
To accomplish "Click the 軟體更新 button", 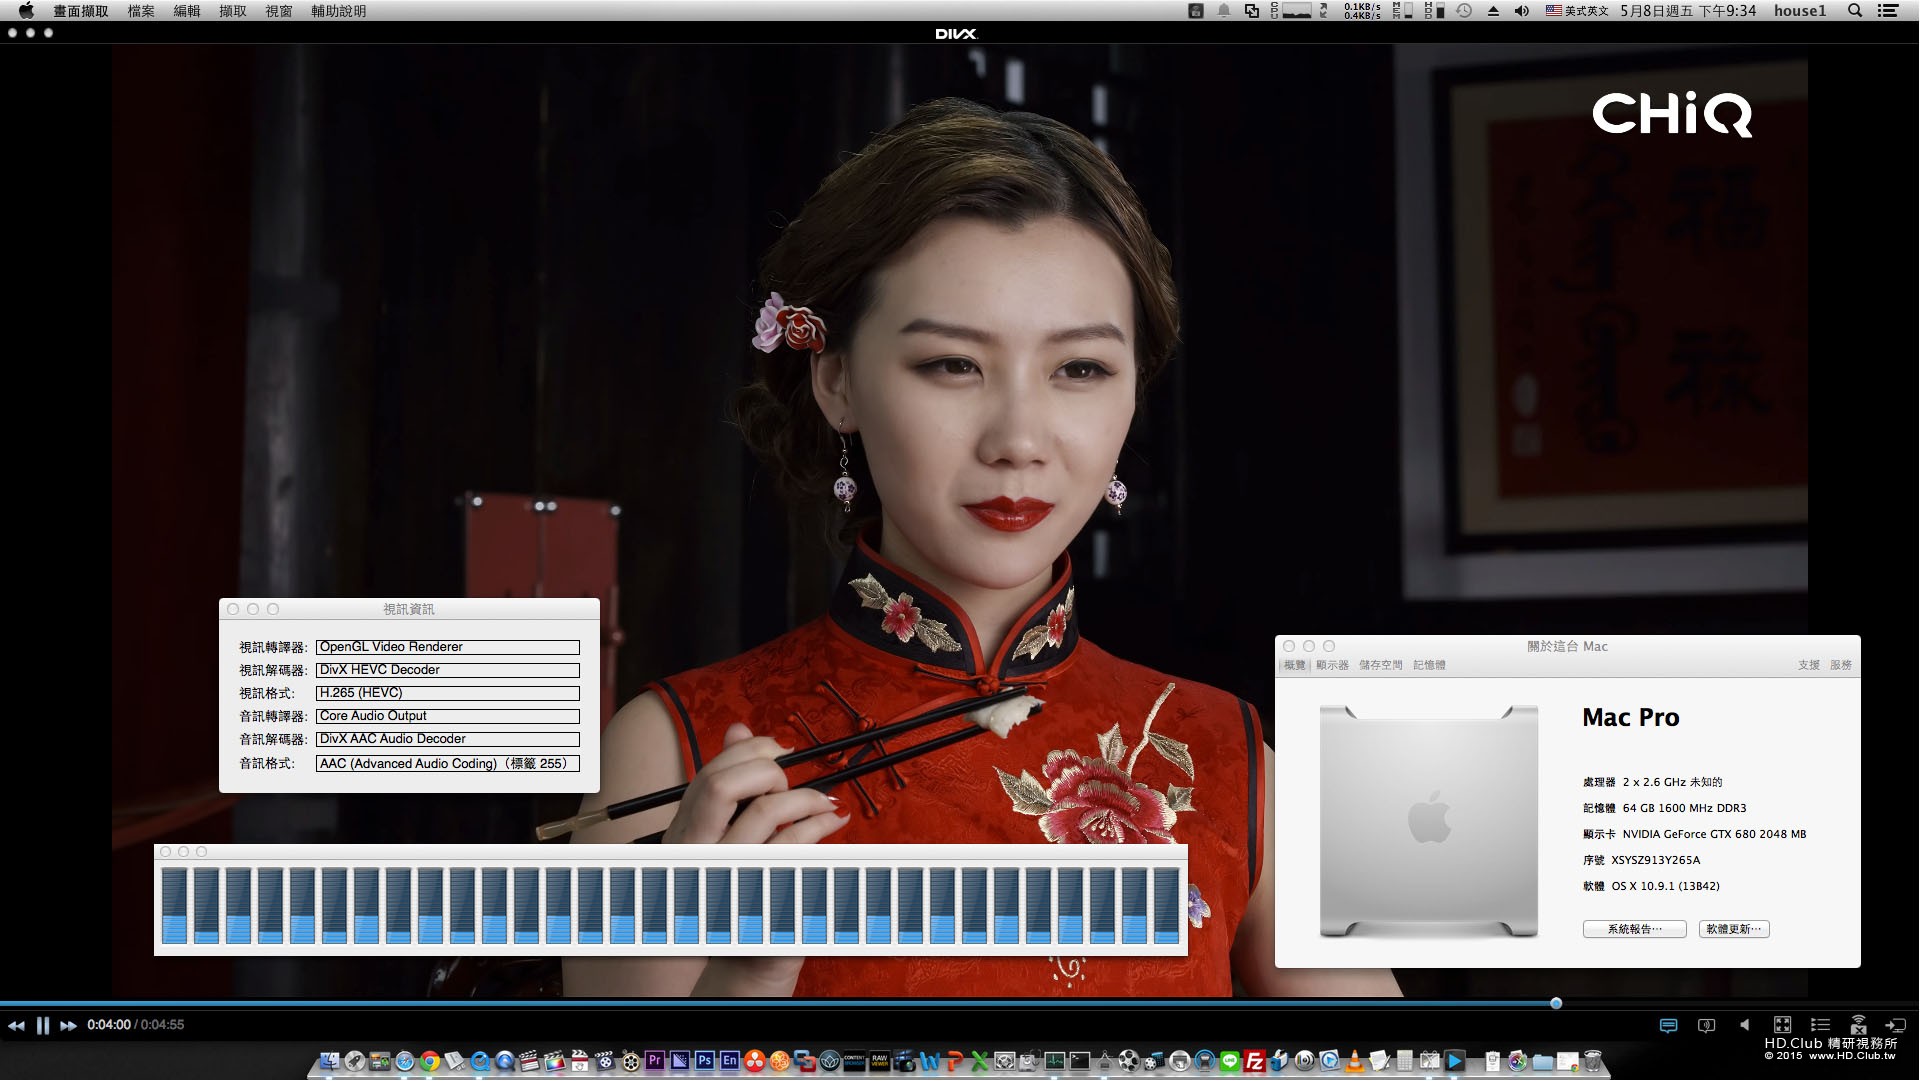I will tap(1733, 930).
